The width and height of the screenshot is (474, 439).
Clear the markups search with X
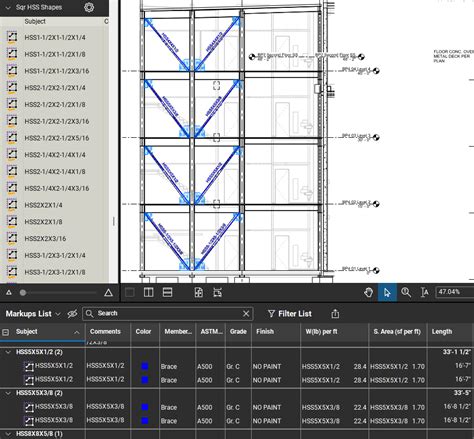(246, 313)
